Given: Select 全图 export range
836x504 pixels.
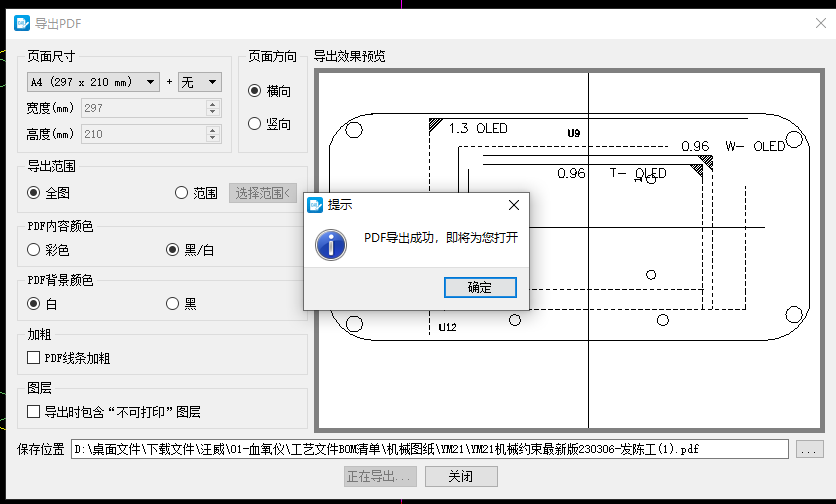Looking at the screenshot, I should (x=49, y=193).
